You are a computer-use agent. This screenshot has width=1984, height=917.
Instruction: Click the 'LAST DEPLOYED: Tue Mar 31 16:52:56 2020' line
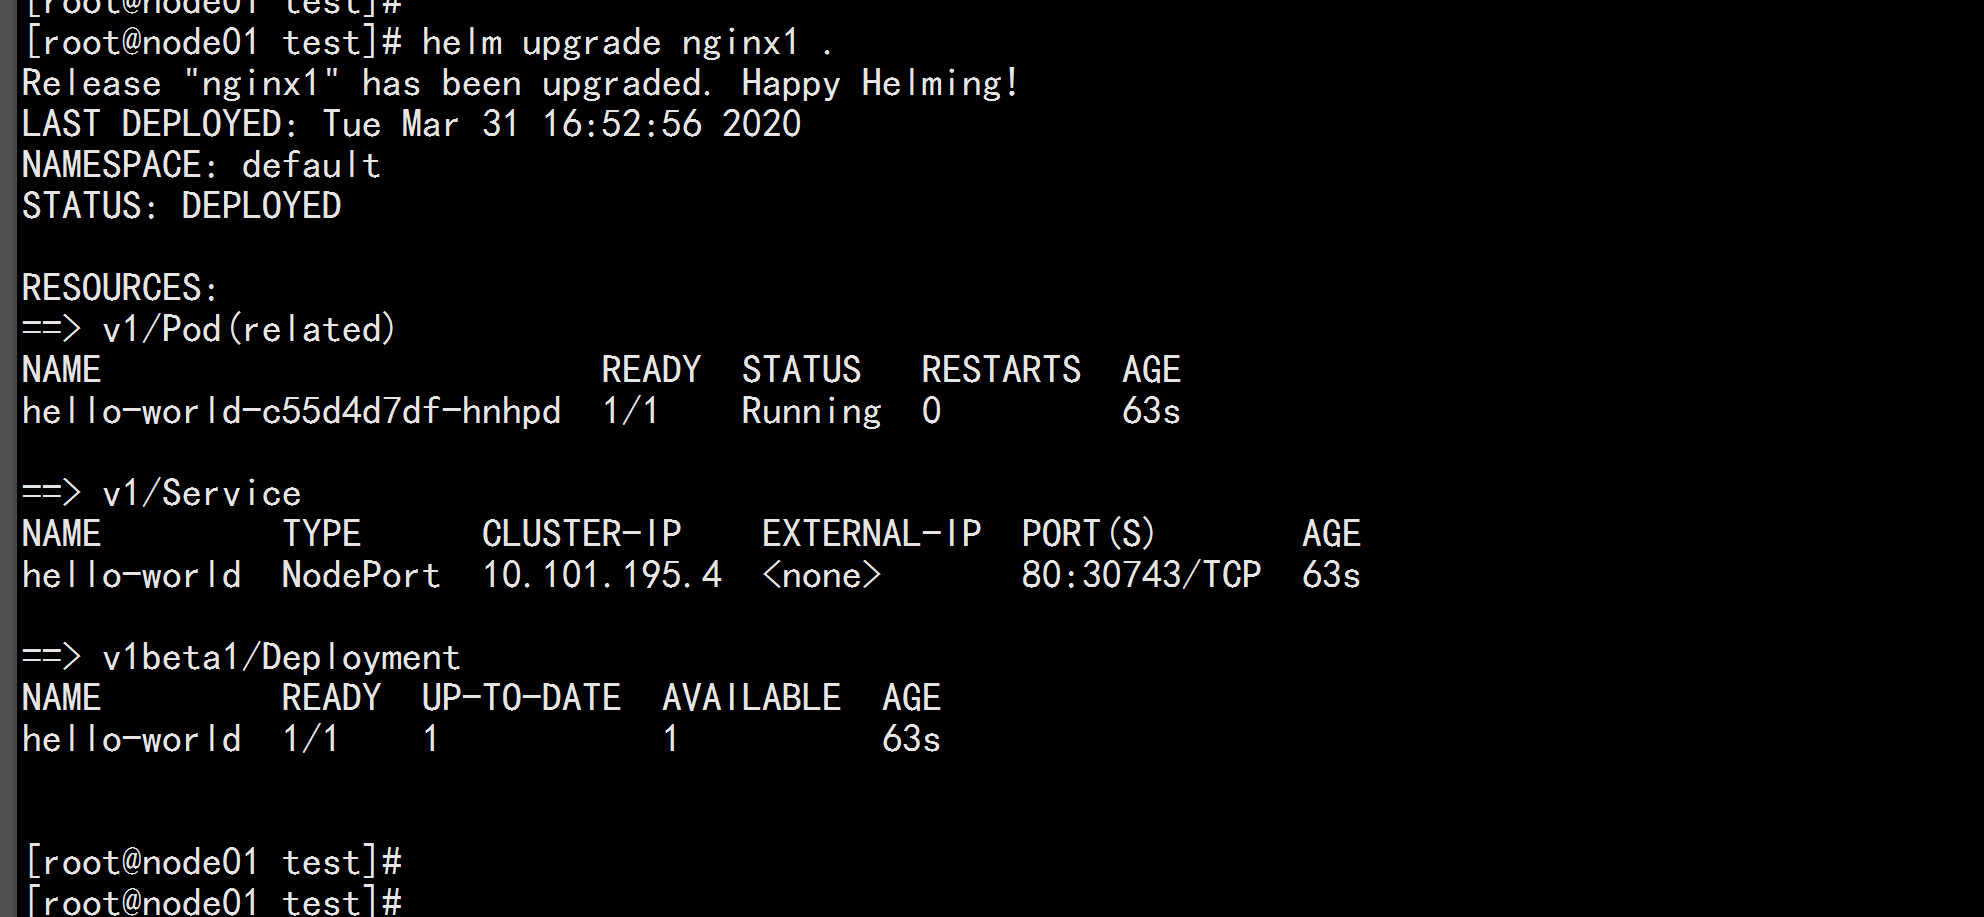tap(411, 124)
